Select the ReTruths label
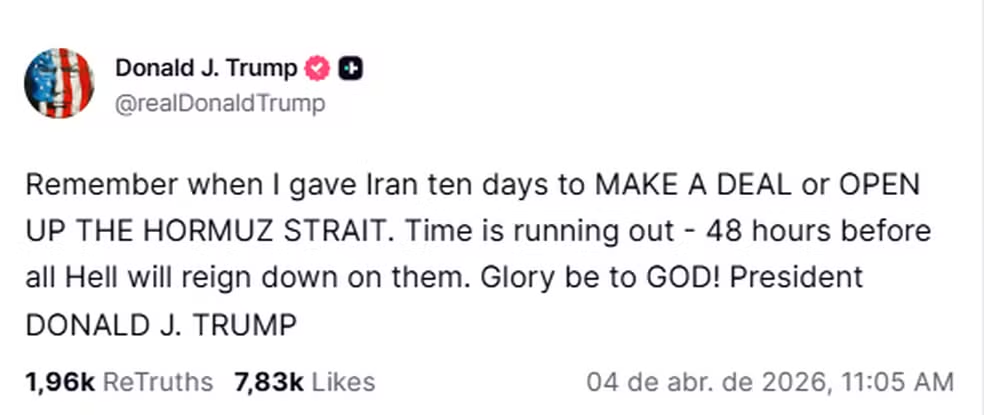The image size is (984, 415). [x=158, y=381]
